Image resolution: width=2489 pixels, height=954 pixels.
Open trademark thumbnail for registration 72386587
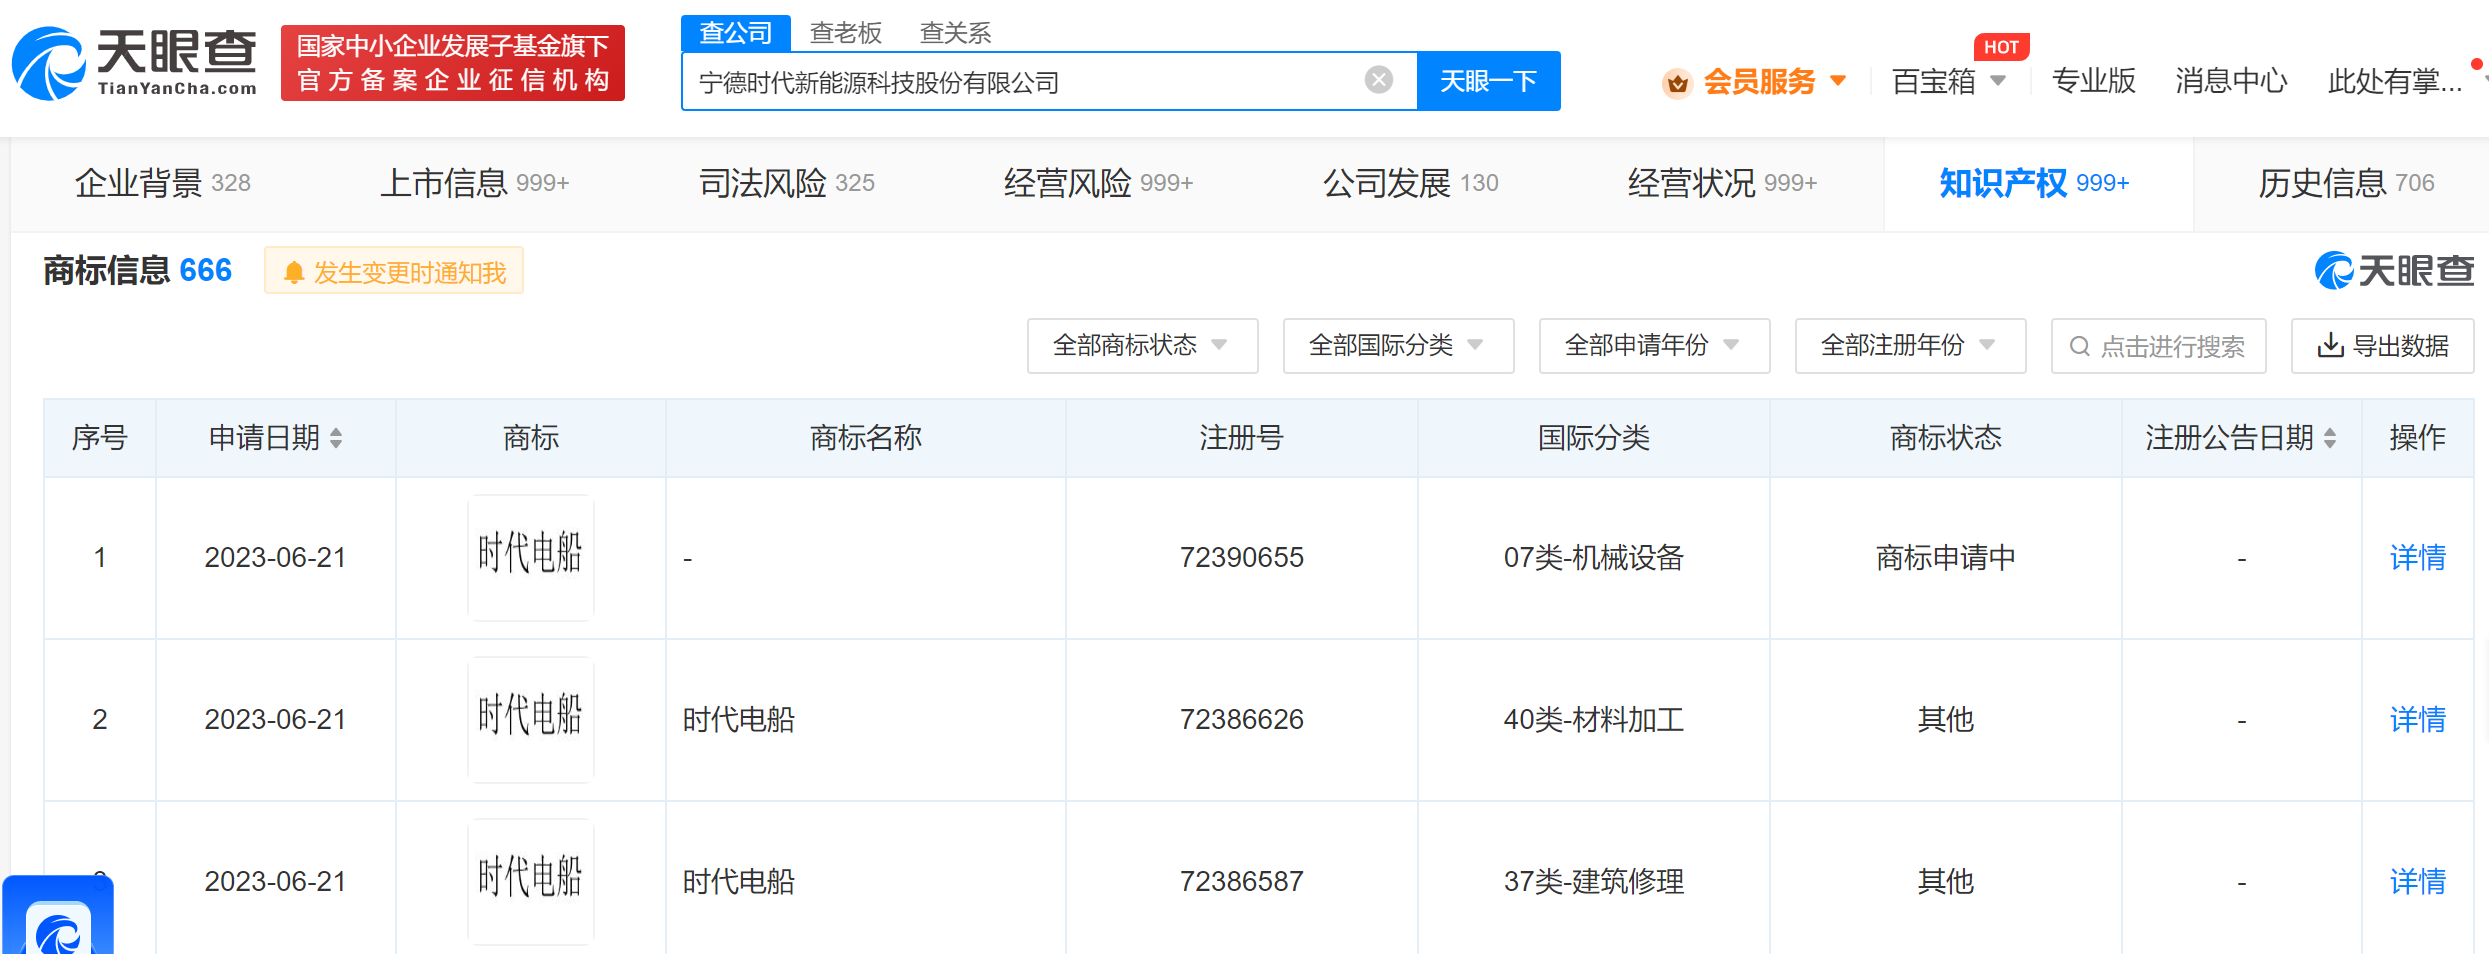531,881
